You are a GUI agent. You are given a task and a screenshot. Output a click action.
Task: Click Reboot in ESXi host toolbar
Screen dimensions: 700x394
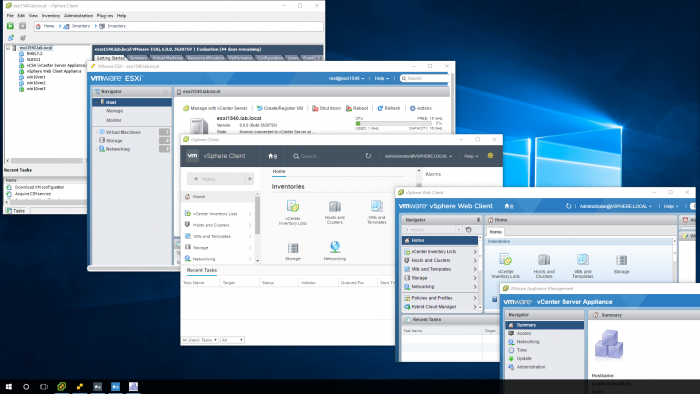[x=357, y=108]
